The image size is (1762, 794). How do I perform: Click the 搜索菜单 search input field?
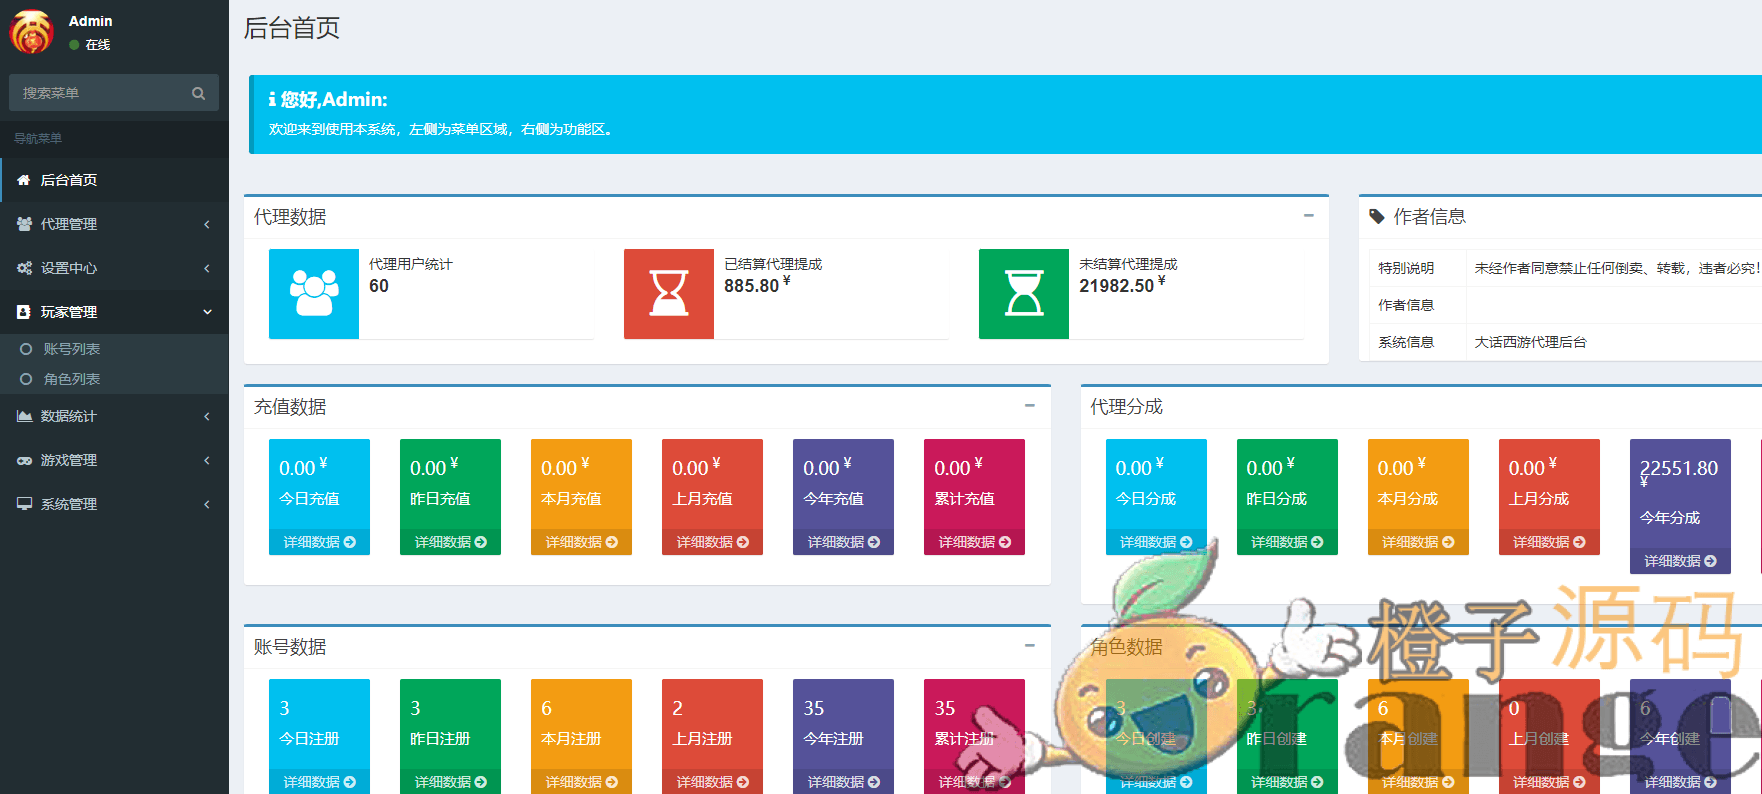100,93
